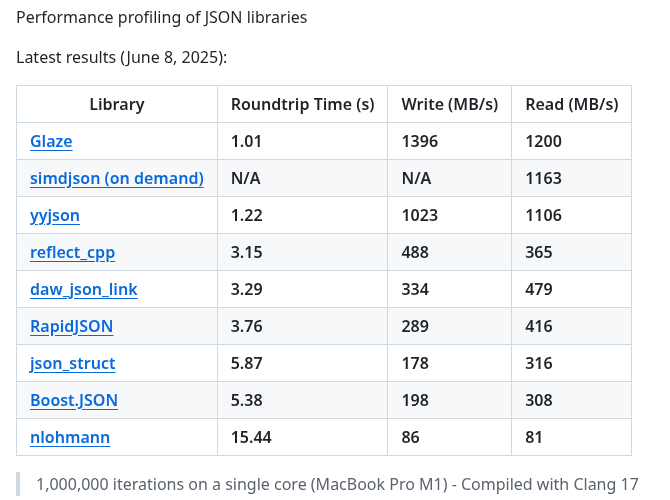670x500 pixels.
Task: Click the simdjson (on demand) link
Action: click(x=117, y=178)
